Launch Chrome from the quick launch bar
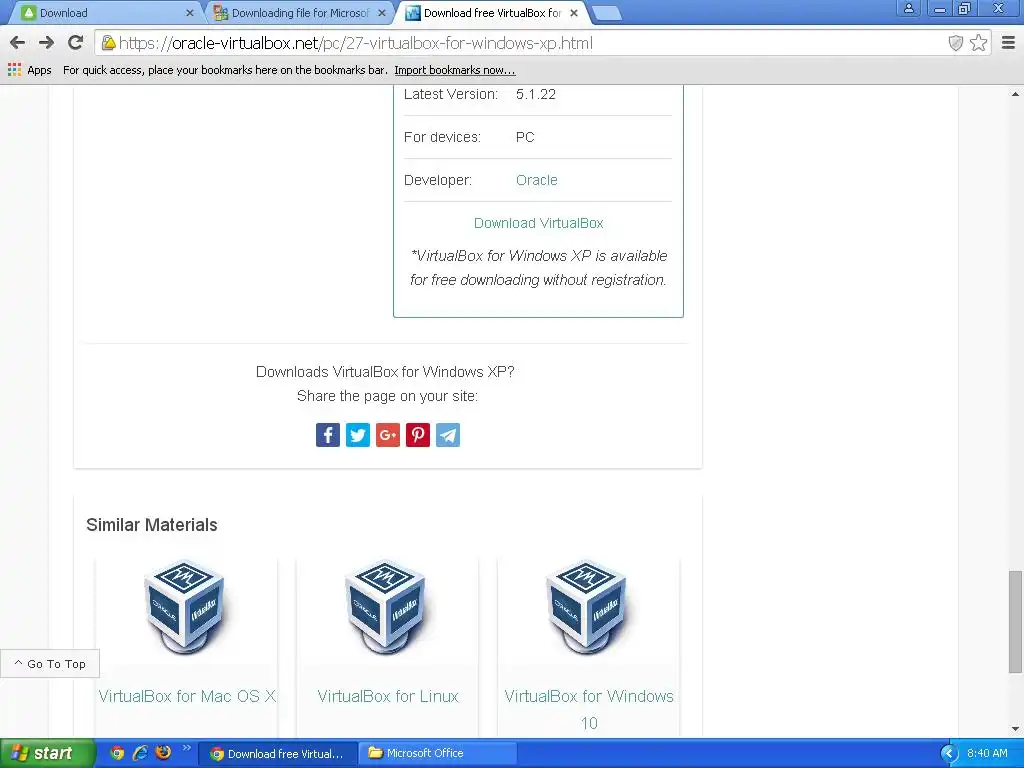Image resolution: width=1024 pixels, height=768 pixels. (117, 753)
